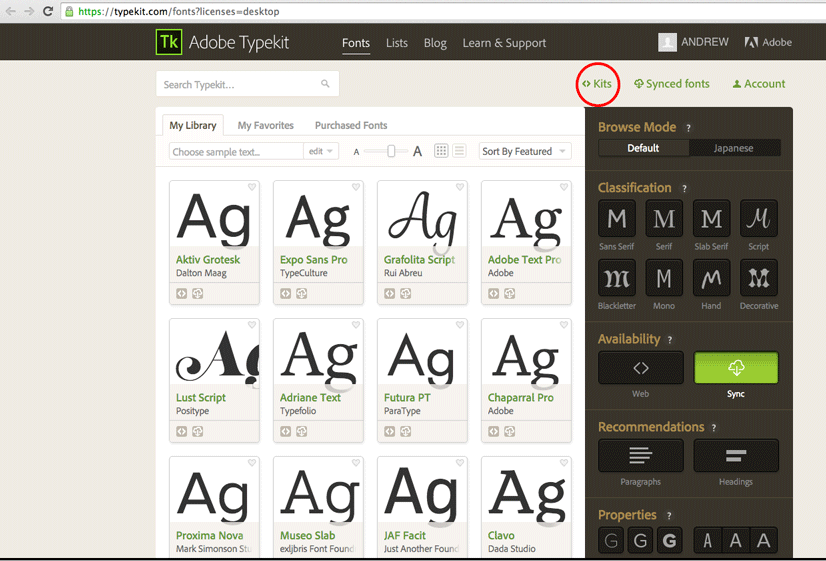Choose the Blackletter classification icon

[617, 278]
